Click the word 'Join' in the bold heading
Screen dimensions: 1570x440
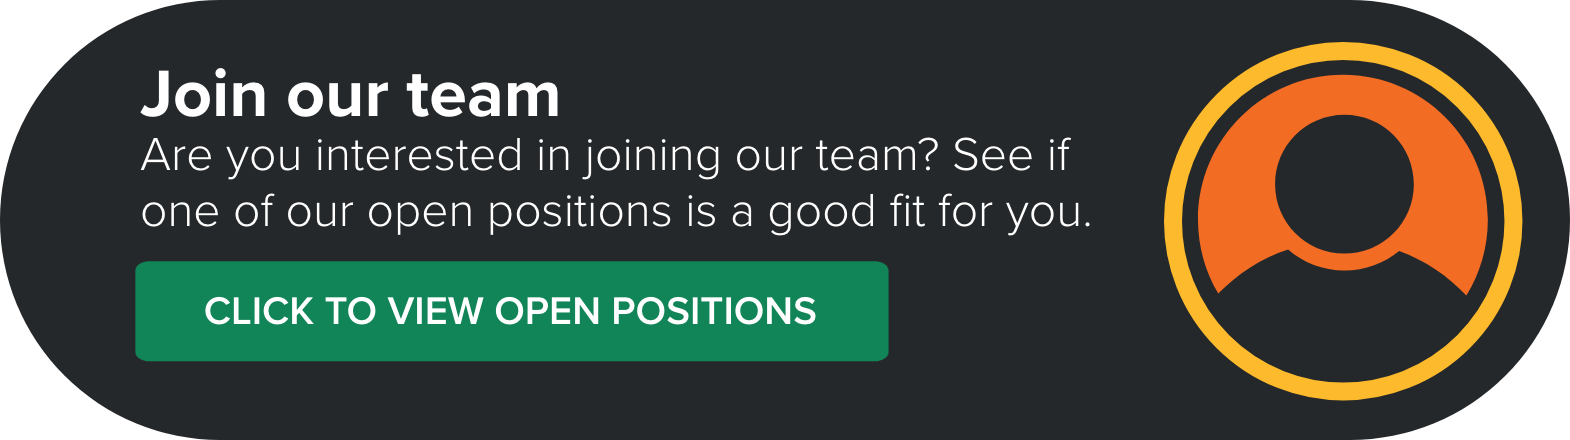(205, 96)
